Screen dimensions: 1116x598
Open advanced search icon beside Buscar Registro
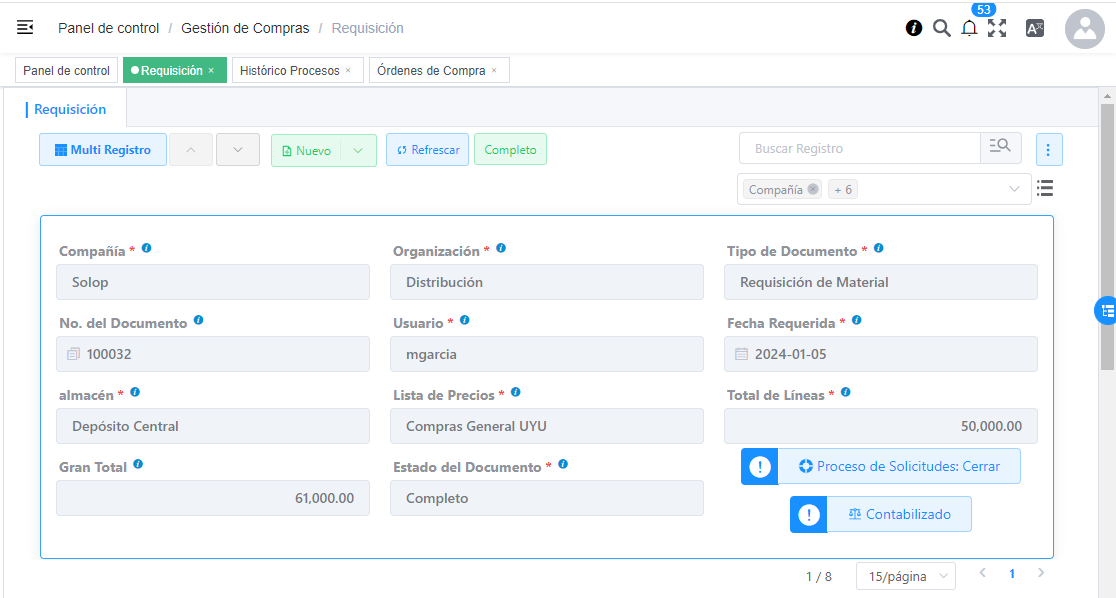(1000, 148)
